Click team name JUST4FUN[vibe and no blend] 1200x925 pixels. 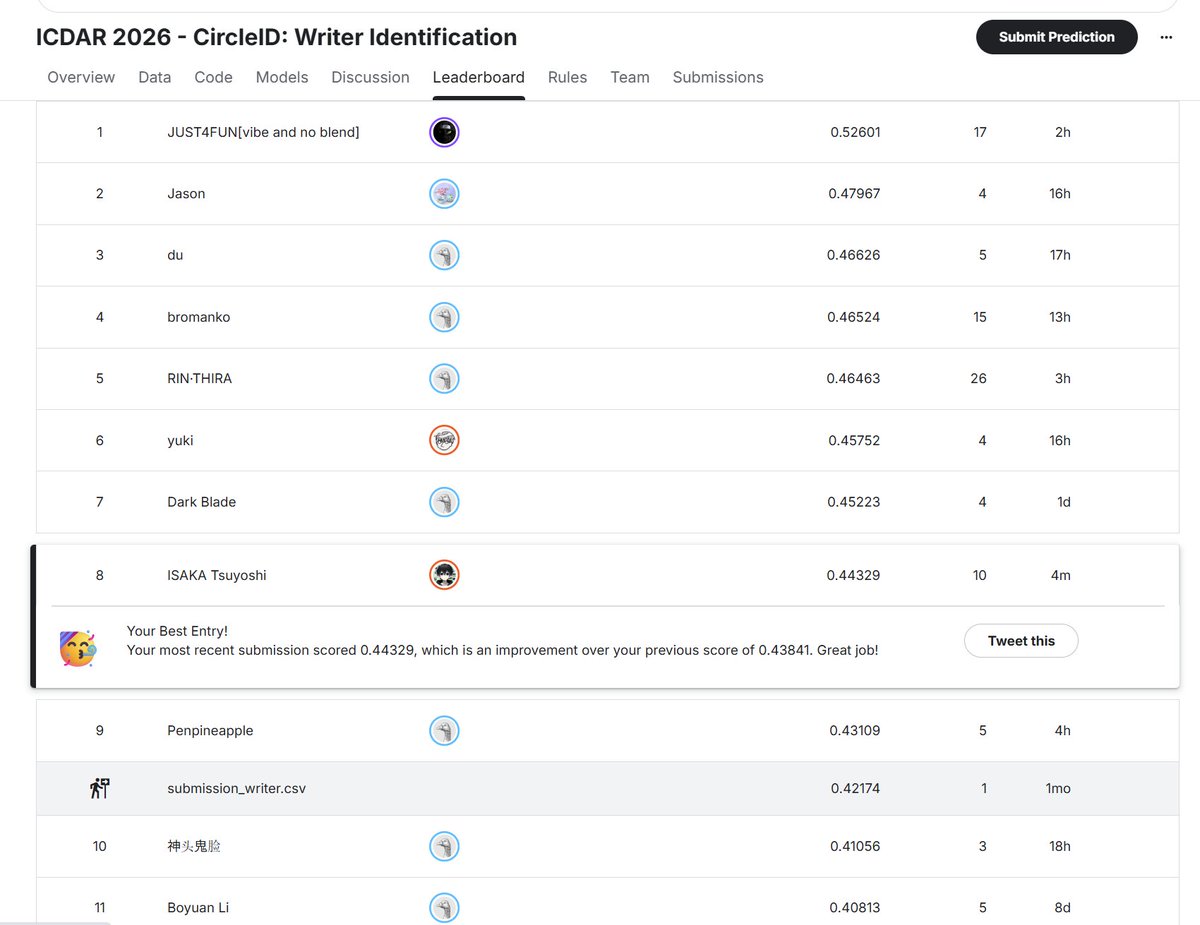(x=263, y=132)
